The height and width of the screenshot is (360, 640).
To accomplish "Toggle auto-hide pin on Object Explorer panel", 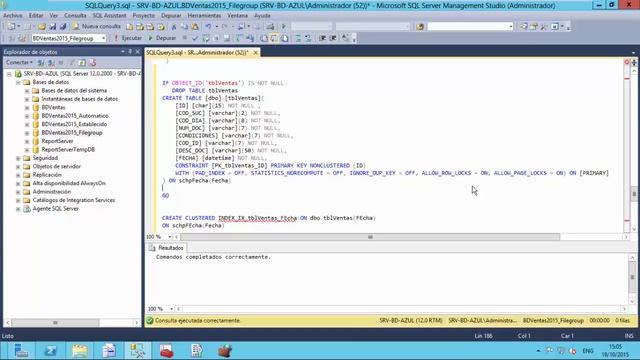I will click(x=130, y=52).
